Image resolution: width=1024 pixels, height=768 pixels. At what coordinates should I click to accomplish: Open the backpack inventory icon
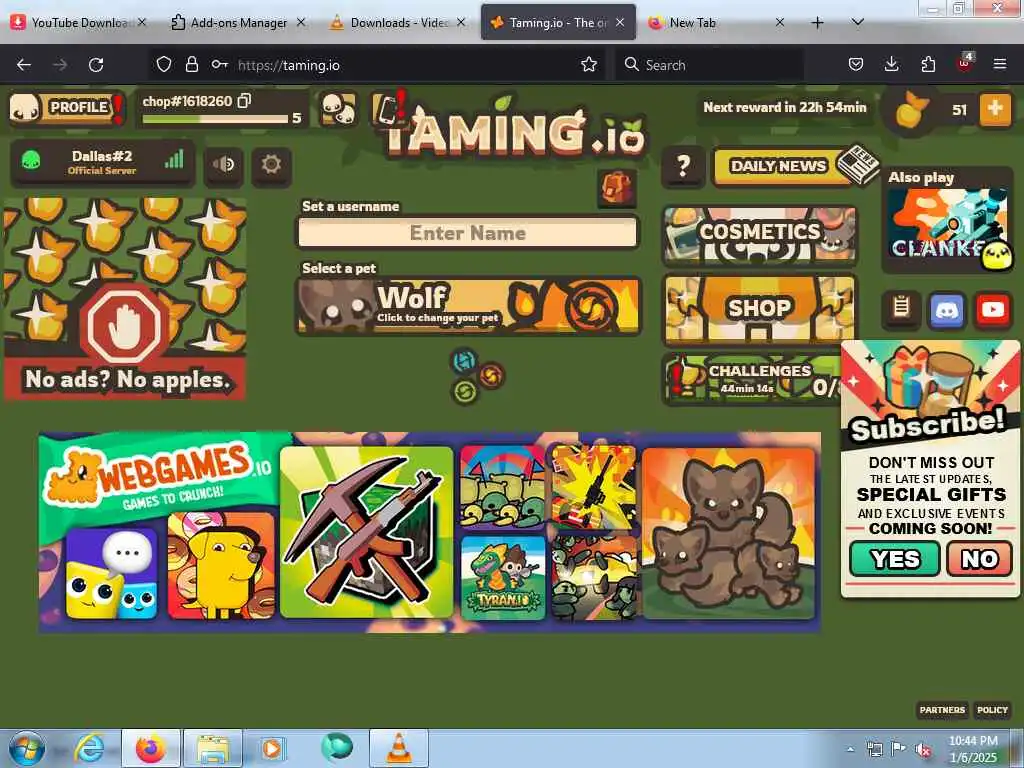(616, 187)
